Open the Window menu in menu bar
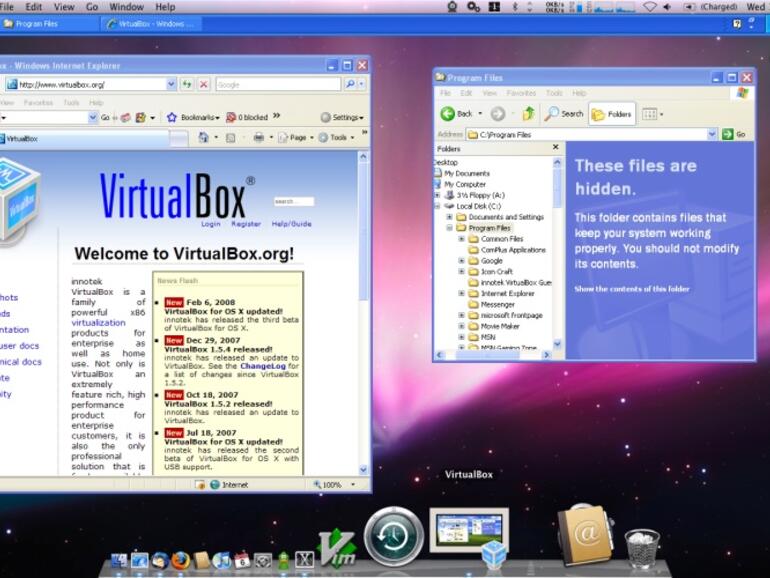This screenshot has height=578, width=770. [x=126, y=7]
